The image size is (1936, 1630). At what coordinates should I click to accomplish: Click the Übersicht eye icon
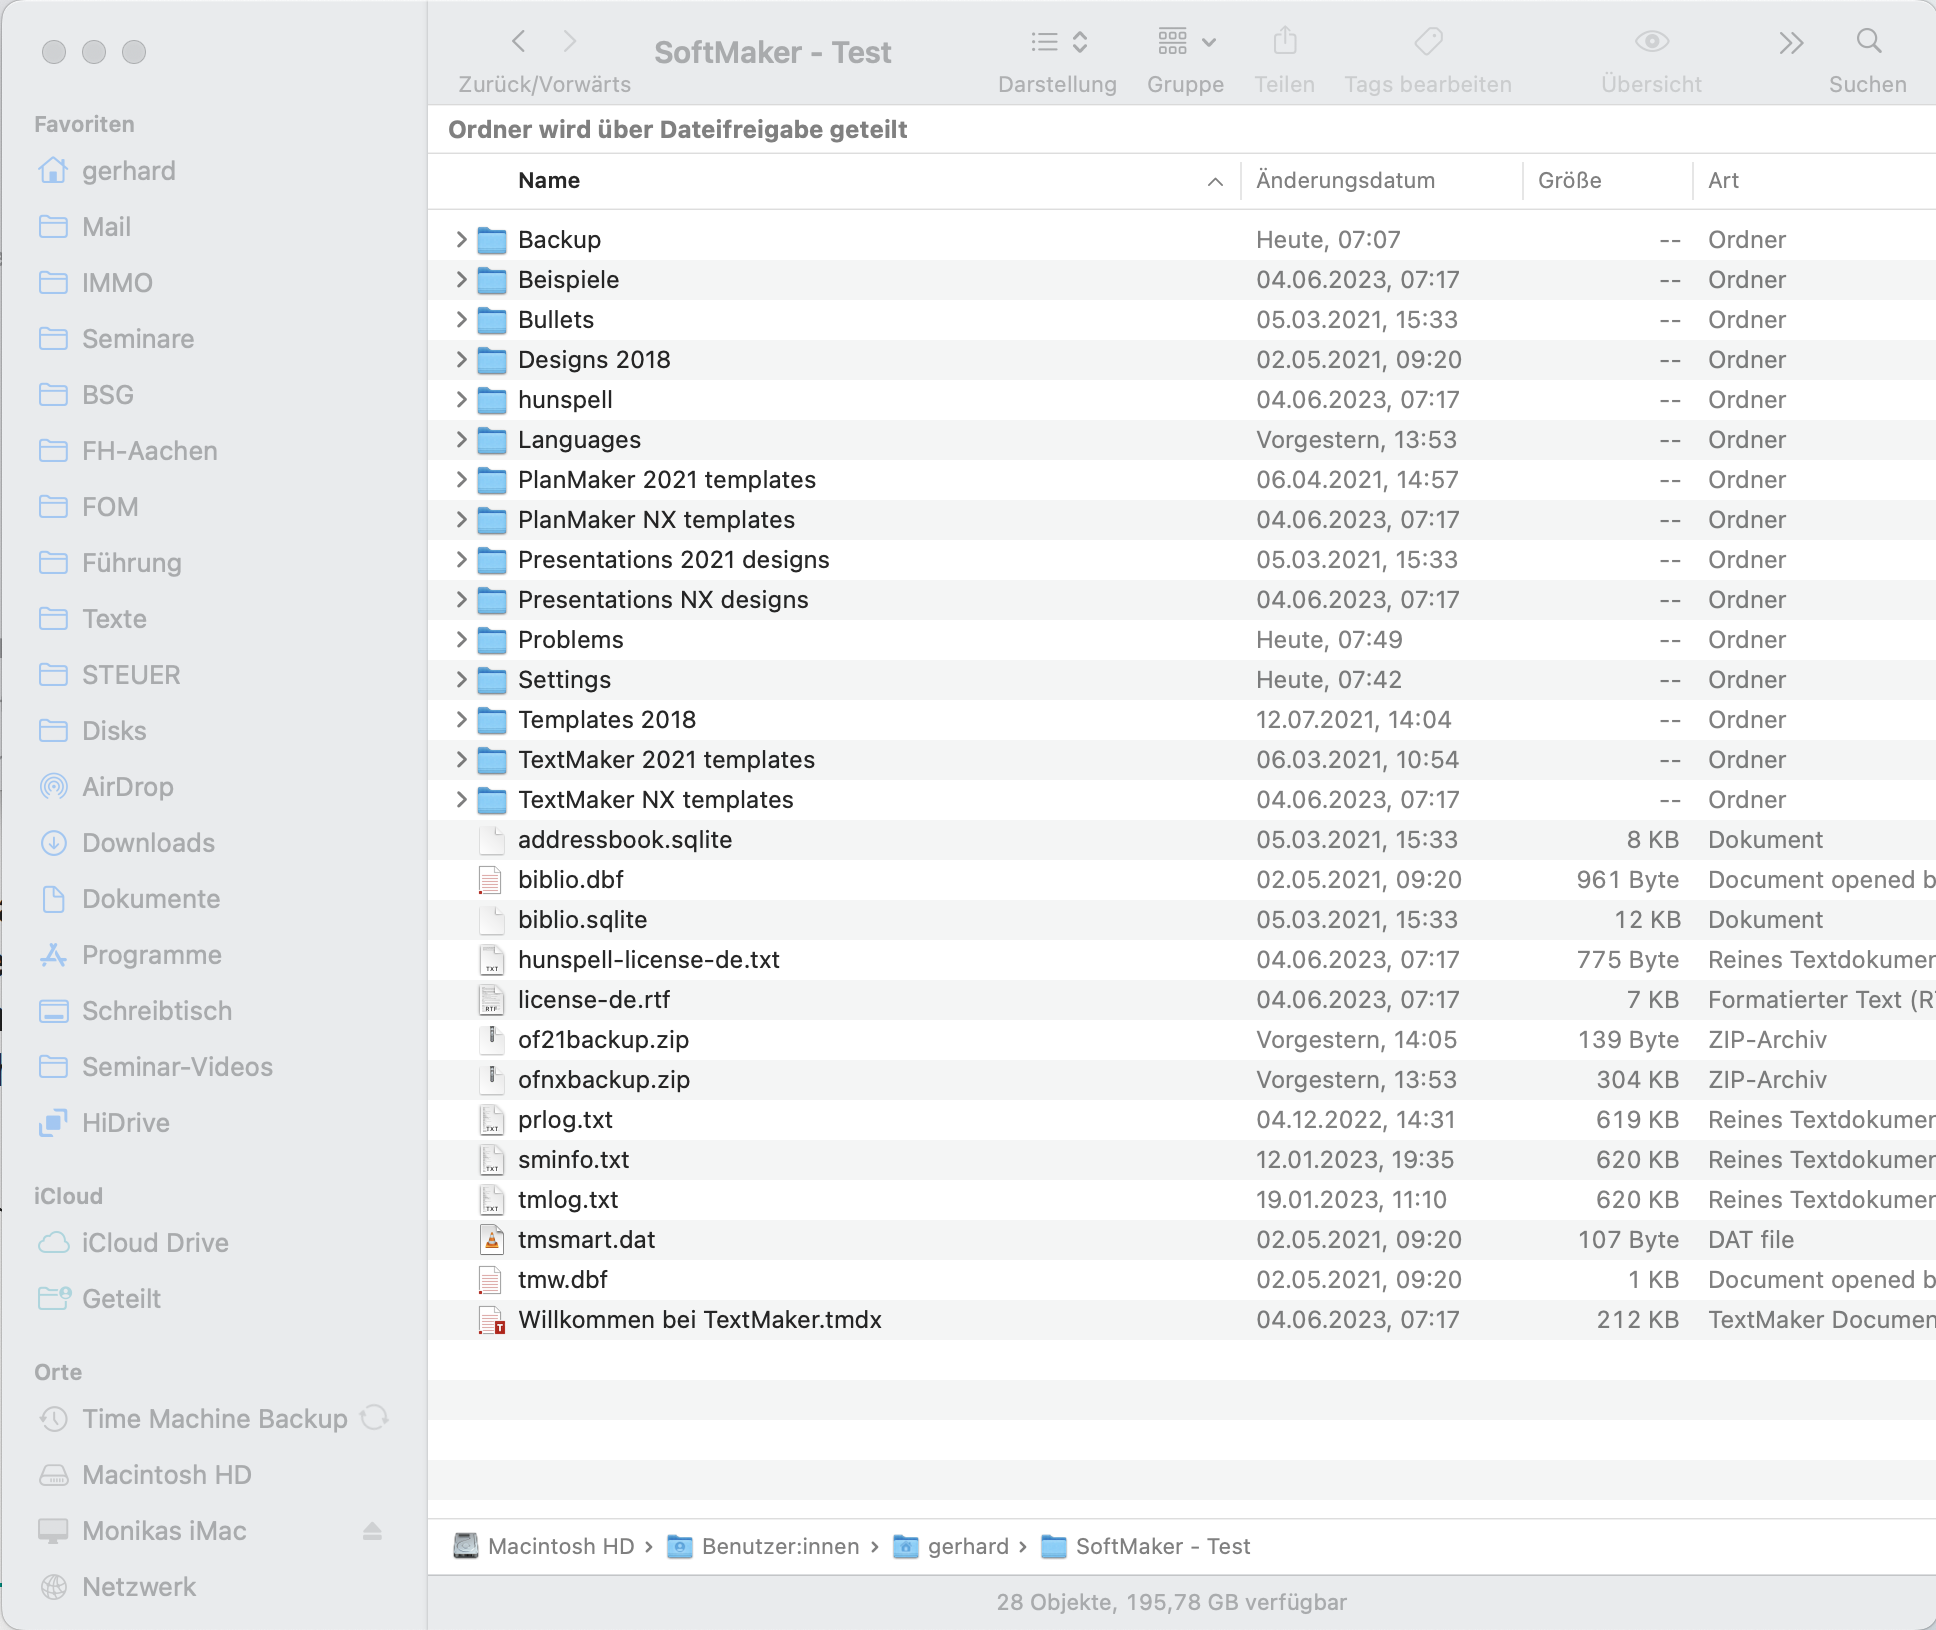(x=1652, y=42)
